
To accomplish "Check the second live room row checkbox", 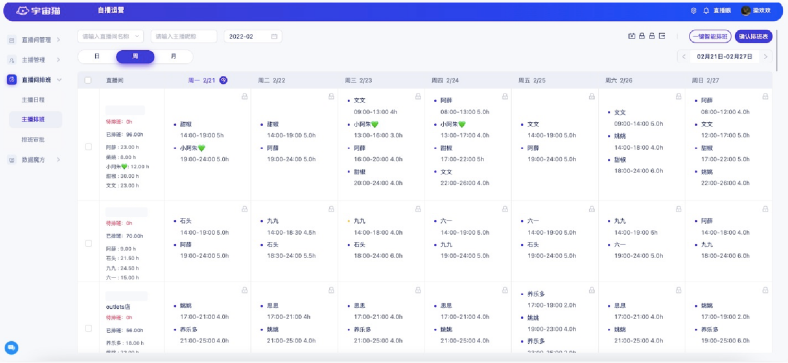I will click(88, 243).
